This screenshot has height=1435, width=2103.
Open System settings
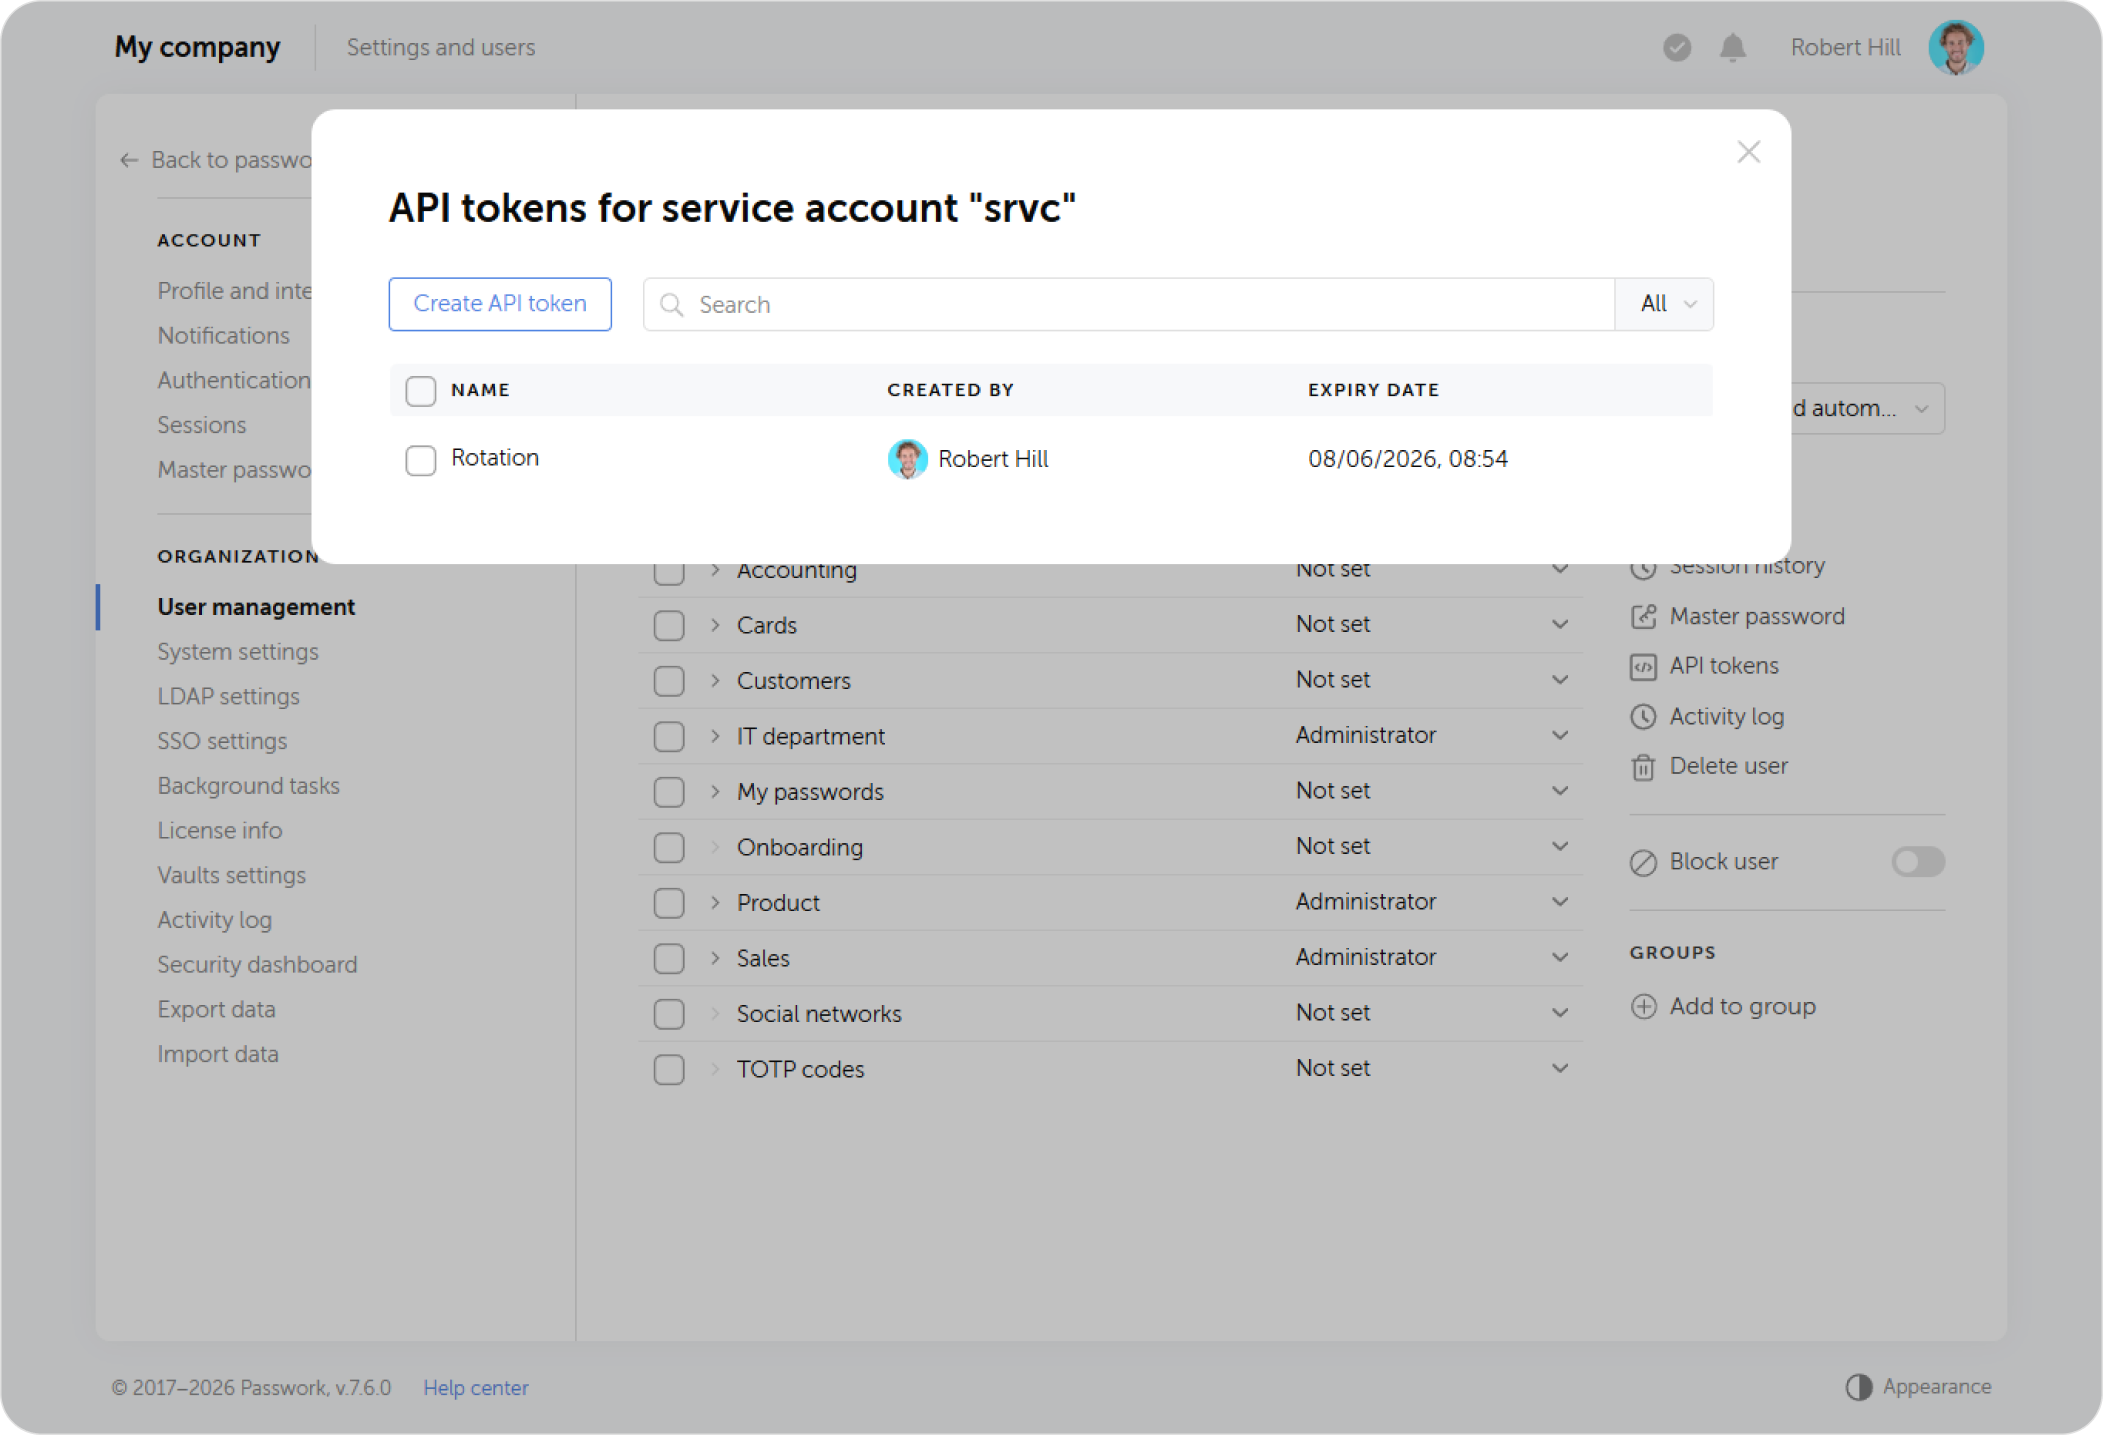pyautogui.click(x=238, y=652)
